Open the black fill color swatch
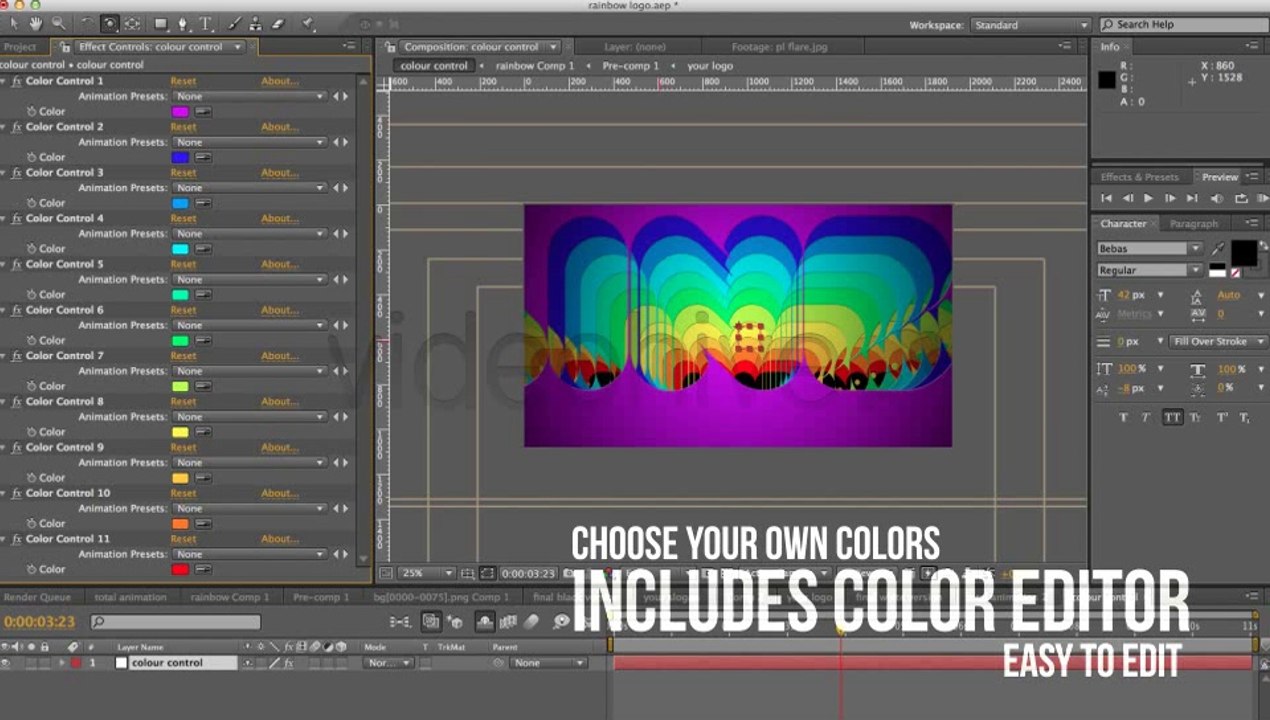This screenshot has height=720, width=1270. coord(1244,252)
